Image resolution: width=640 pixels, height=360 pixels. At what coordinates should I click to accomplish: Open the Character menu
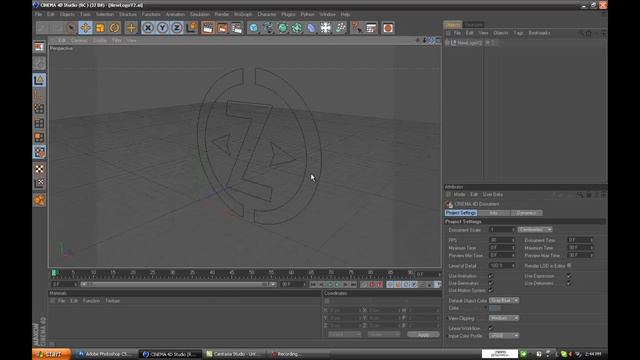tap(267, 14)
